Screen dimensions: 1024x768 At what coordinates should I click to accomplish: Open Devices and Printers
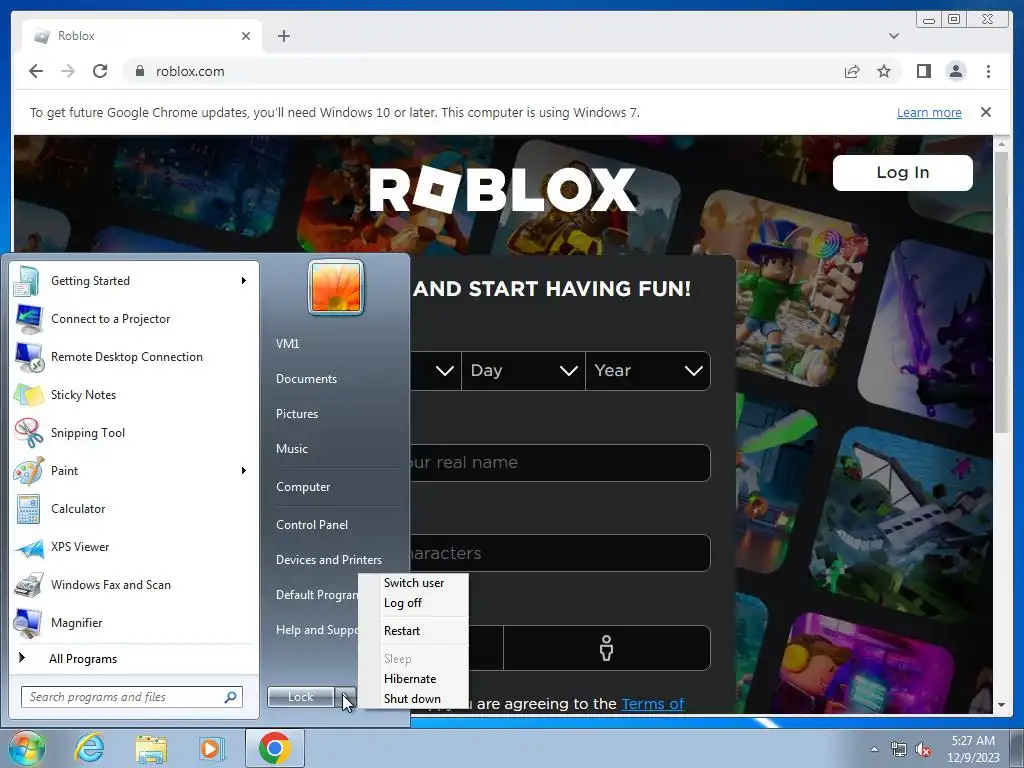(329, 560)
